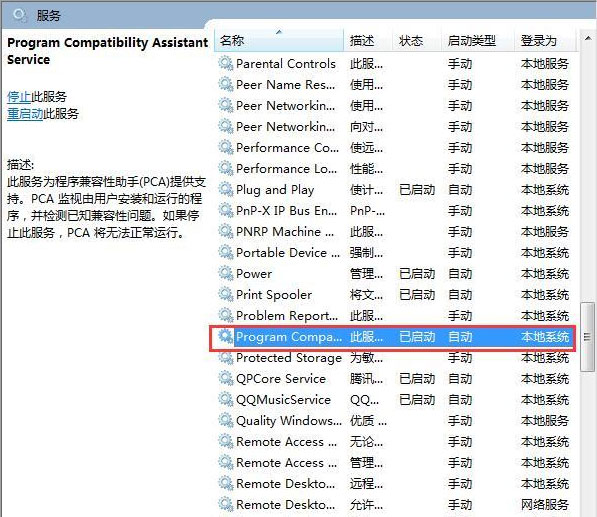This screenshot has width=597, height=517.
Task: Click 已启动 status in Print Spooler row
Action: (x=417, y=295)
